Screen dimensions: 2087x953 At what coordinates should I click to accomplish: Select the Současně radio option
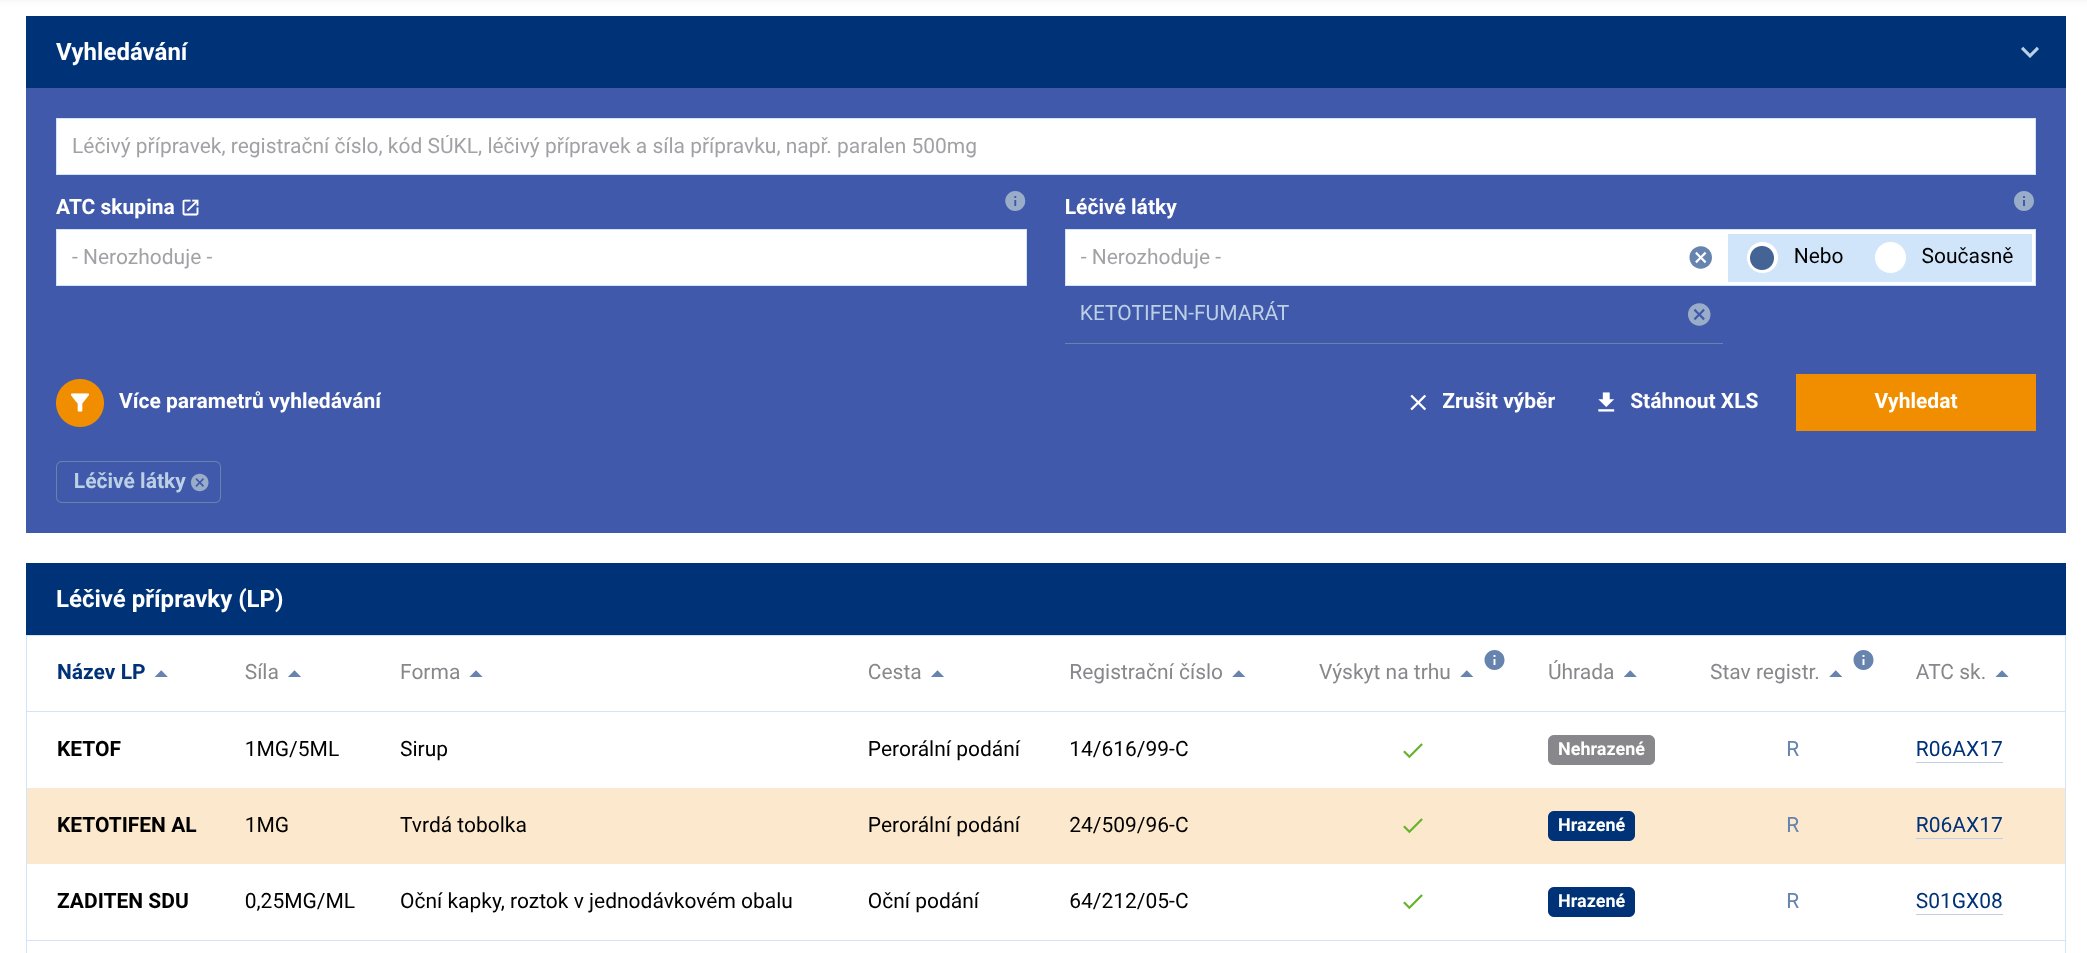[1890, 257]
